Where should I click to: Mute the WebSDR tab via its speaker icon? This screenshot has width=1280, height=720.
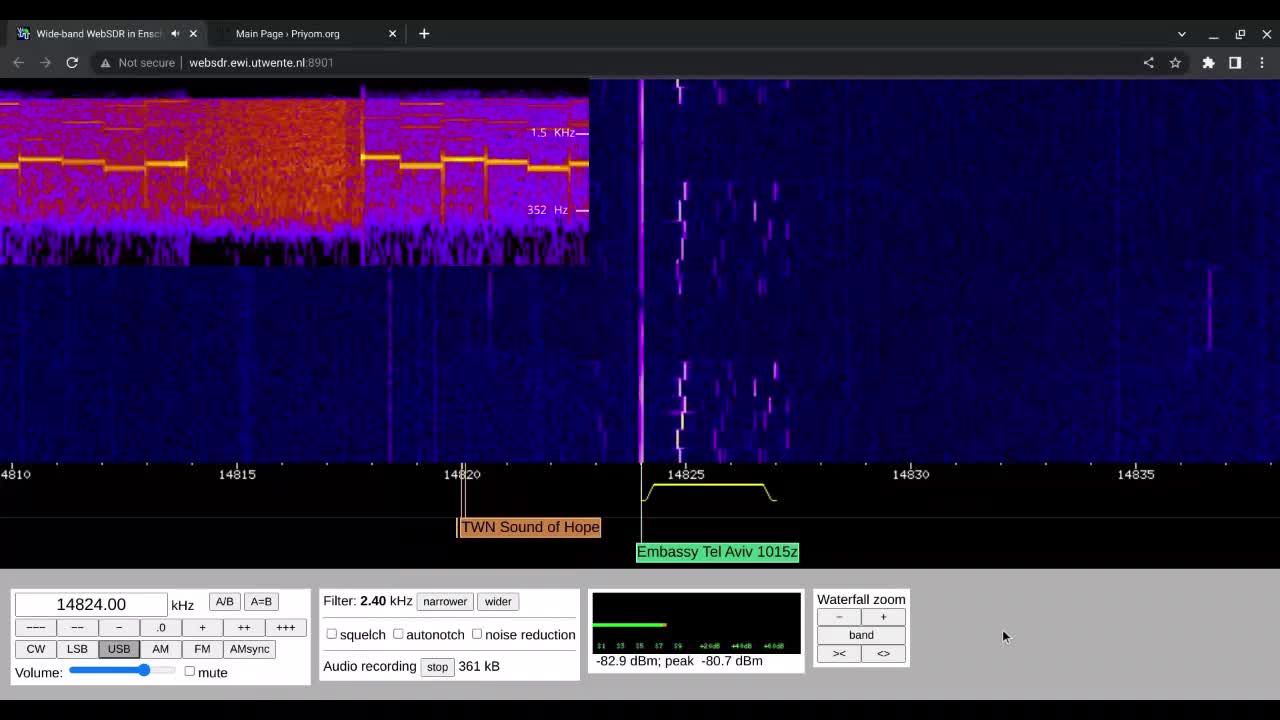pyautogui.click(x=175, y=33)
